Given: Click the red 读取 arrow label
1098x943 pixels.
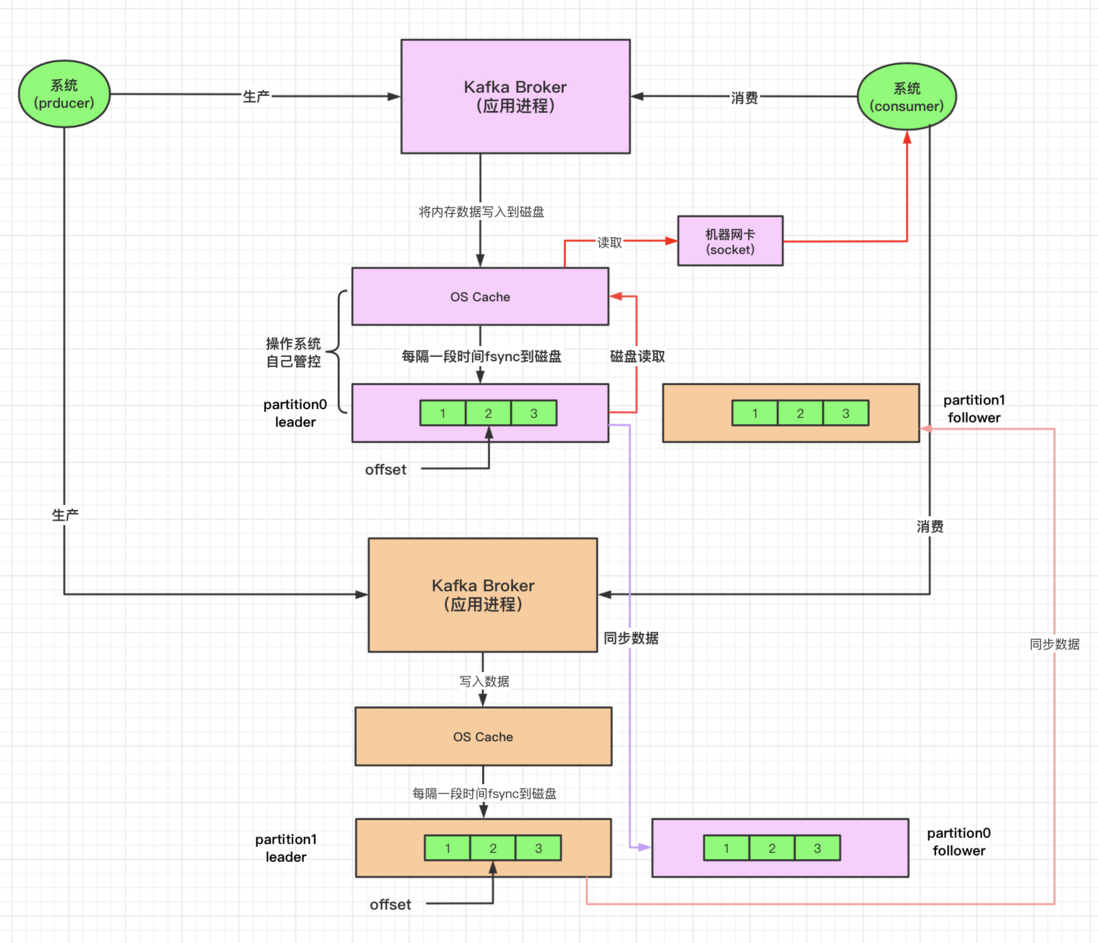Looking at the screenshot, I should (x=609, y=242).
